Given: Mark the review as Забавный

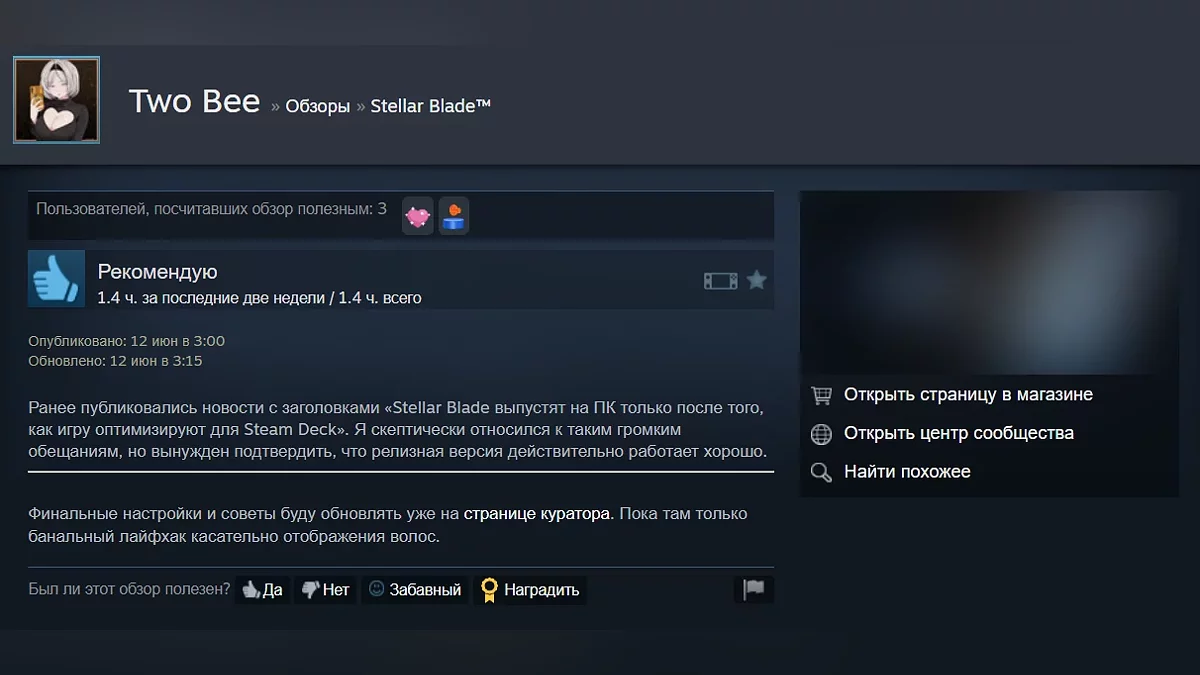Looking at the screenshot, I should pyautogui.click(x=414, y=590).
